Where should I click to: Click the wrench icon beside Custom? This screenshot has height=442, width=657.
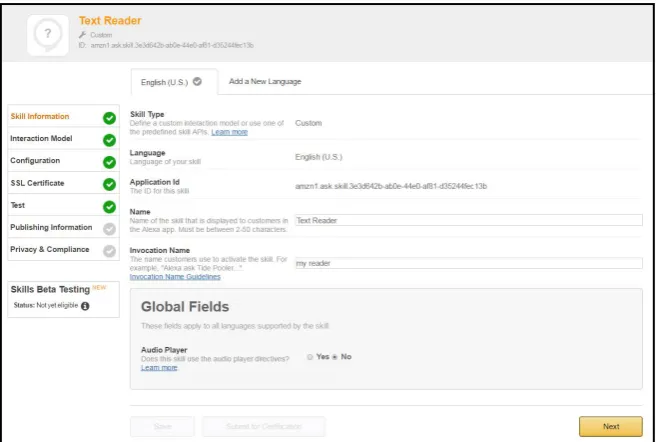(83, 35)
